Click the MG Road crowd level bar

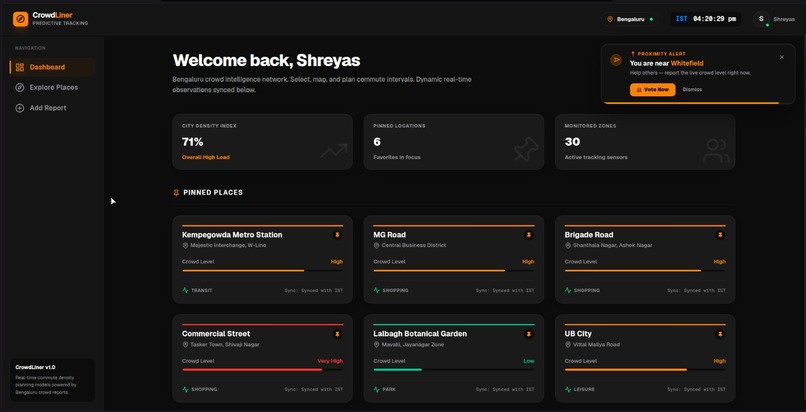[x=453, y=271]
